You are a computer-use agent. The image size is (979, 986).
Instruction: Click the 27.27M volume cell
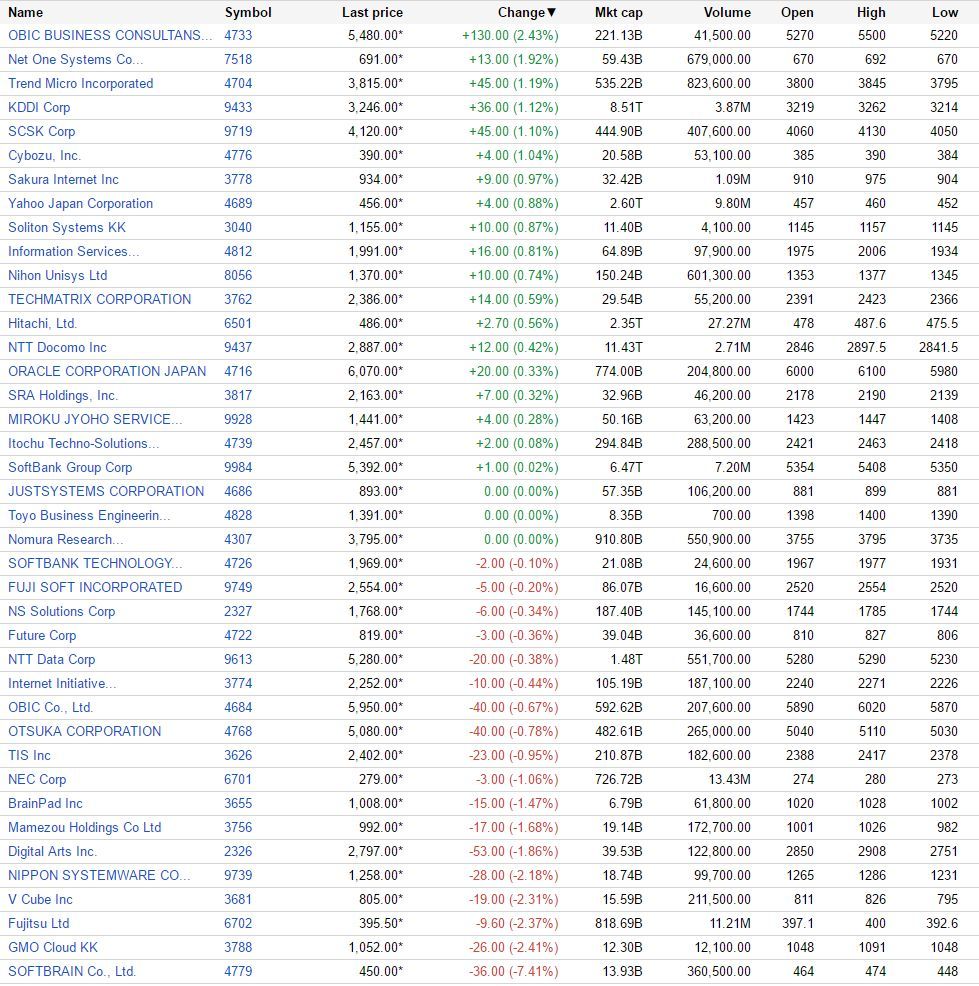coord(729,324)
